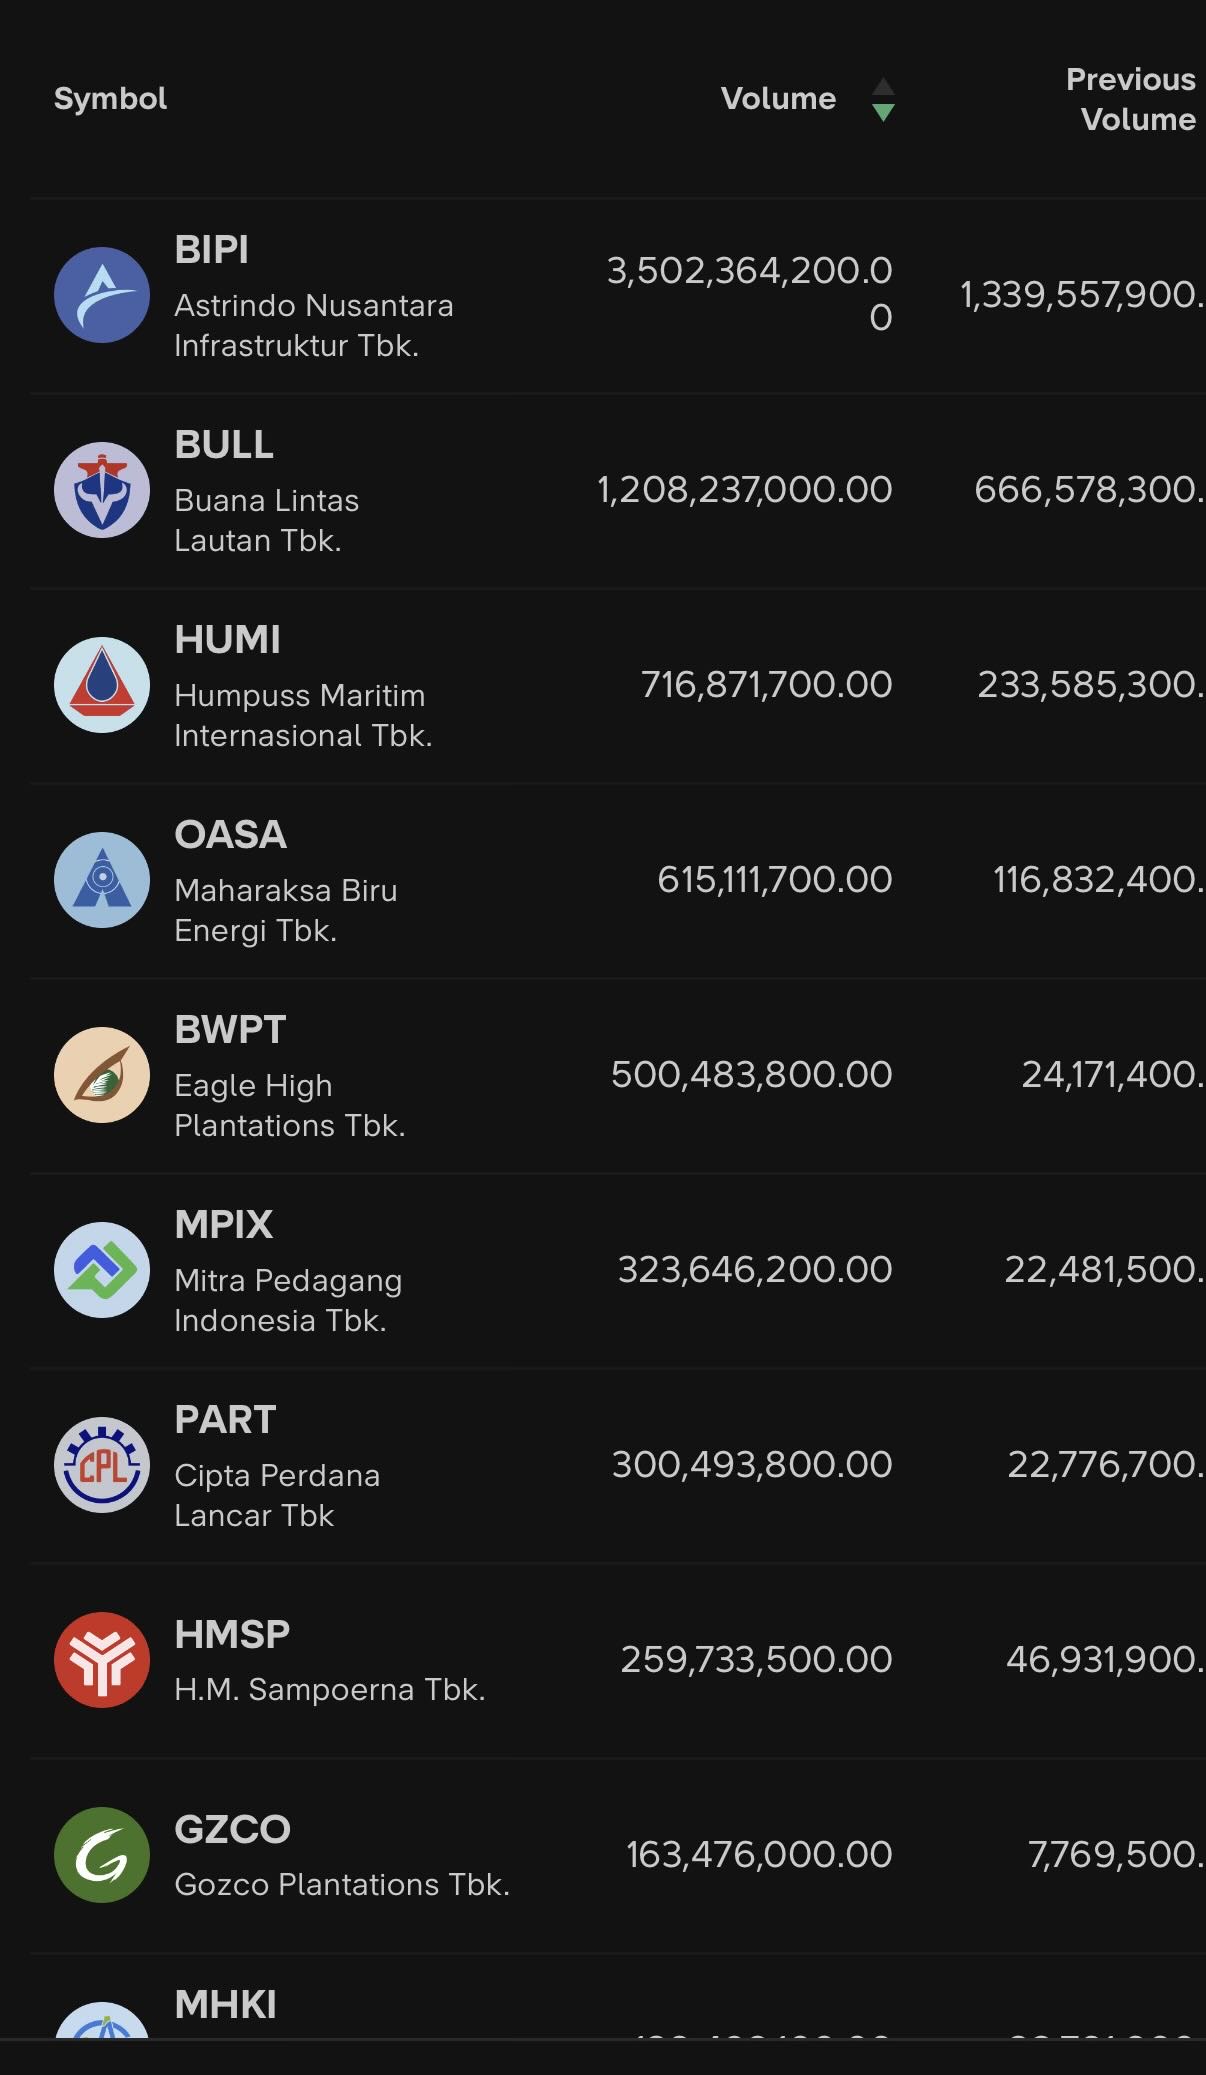1206x2075 pixels.
Task: Open the BULL ship logo icon
Action: [x=102, y=490]
